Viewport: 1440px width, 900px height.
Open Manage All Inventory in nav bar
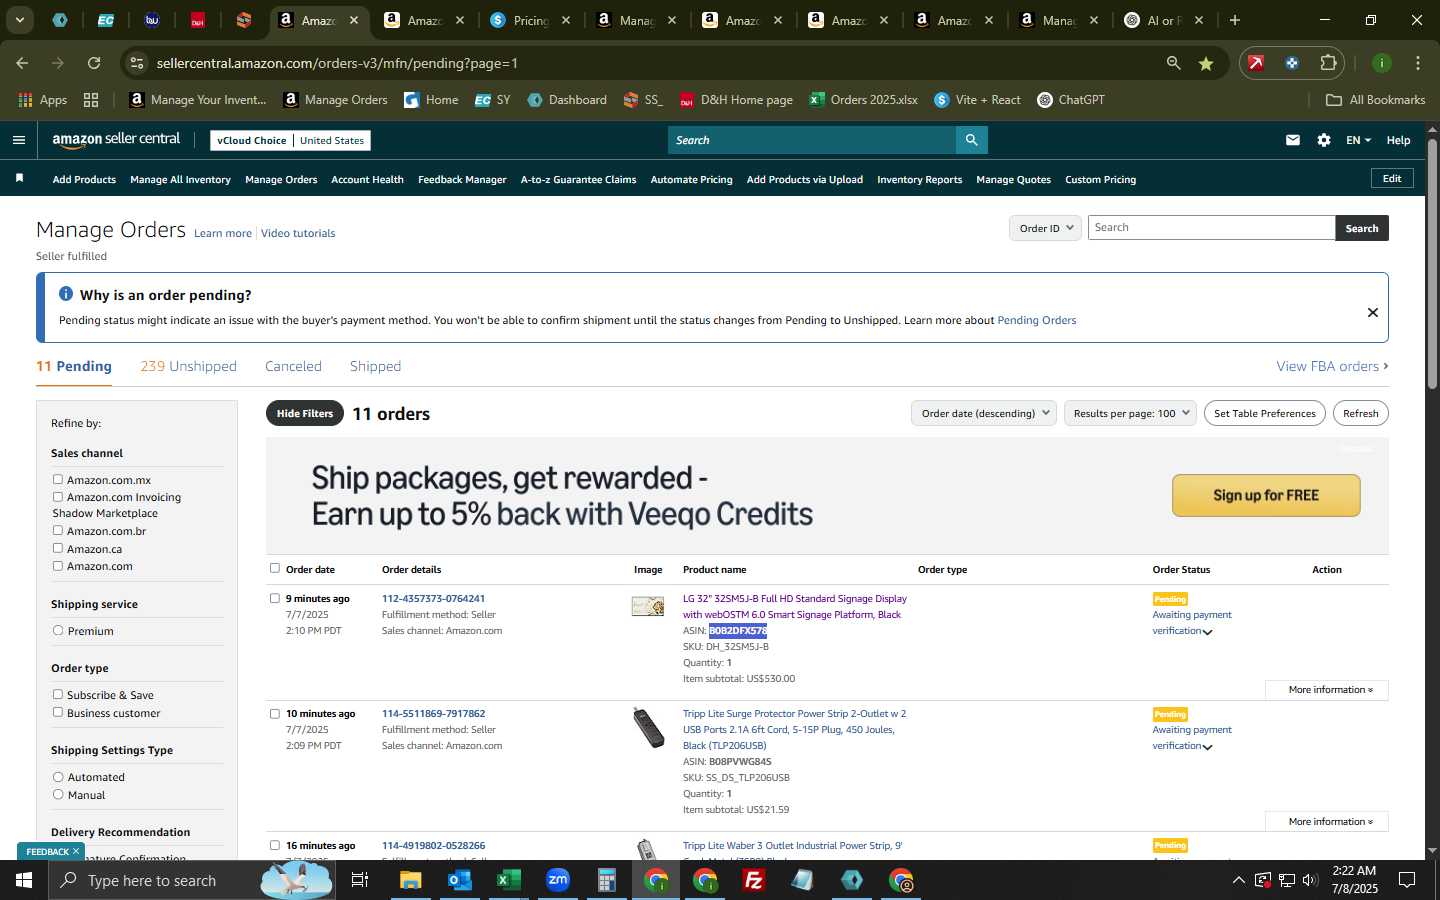[180, 180]
